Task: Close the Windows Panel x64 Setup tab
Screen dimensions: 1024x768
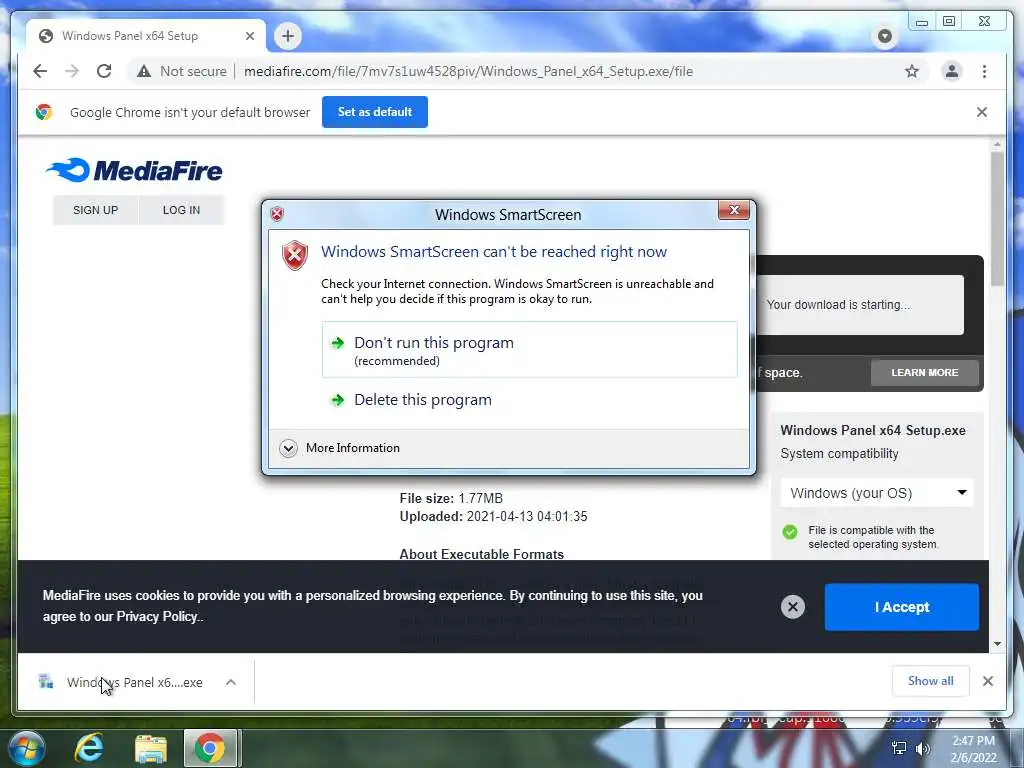Action: coord(249,36)
